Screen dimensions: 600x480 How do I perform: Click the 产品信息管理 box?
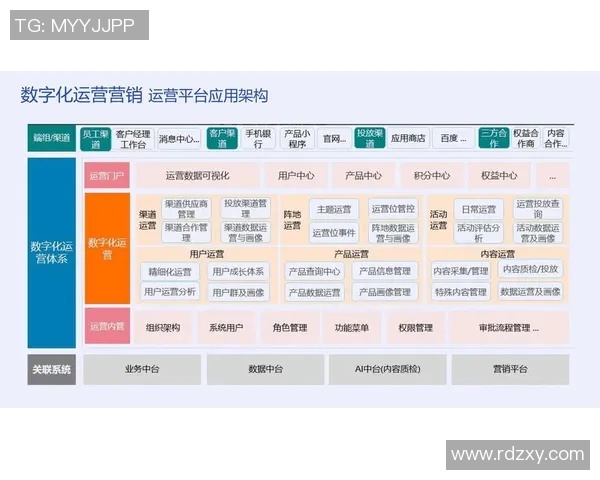pyautogui.click(x=385, y=271)
